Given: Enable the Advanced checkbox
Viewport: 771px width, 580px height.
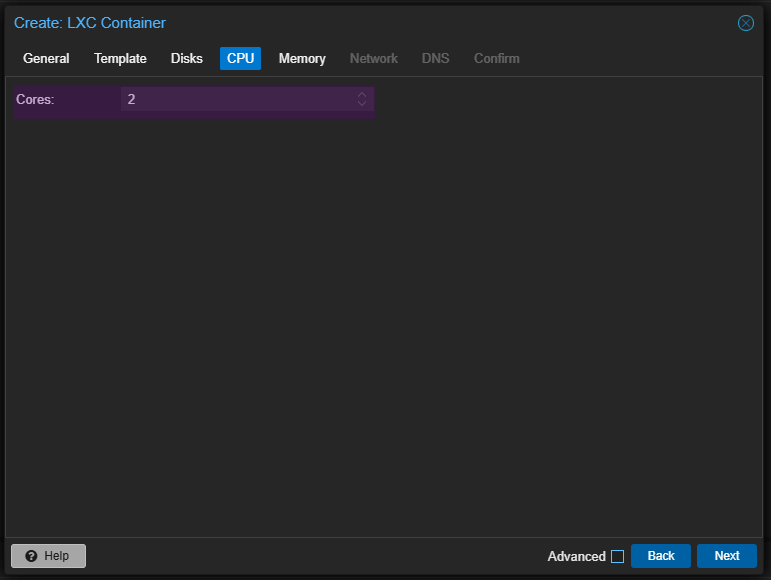Looking at the screenshot, I should coord(617,556).
